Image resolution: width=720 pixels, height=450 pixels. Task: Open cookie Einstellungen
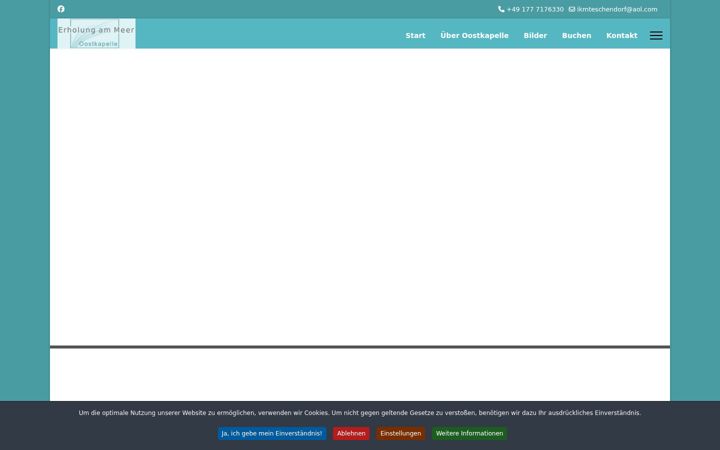coord(400,433)
